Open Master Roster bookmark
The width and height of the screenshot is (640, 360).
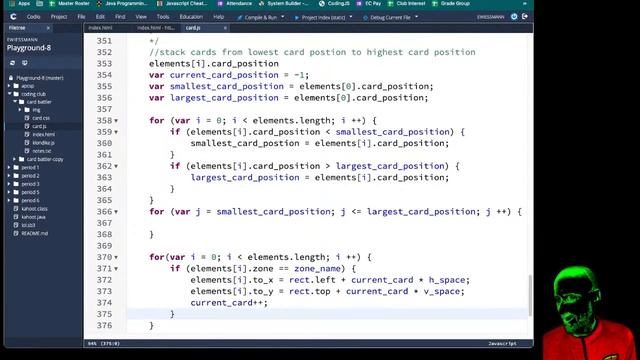(x=69, y=3)
